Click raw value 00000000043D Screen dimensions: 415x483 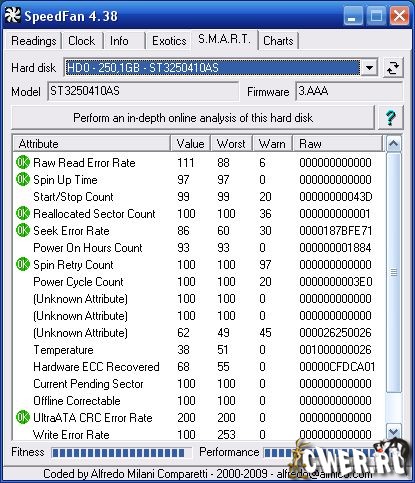[336, 196]
